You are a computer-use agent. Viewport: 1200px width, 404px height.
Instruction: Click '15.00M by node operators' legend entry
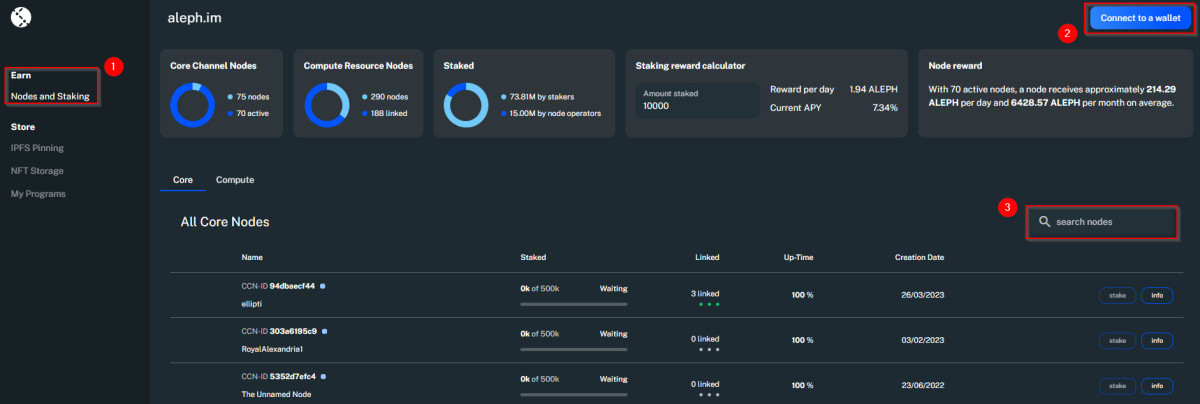click(x=550, y=113)
